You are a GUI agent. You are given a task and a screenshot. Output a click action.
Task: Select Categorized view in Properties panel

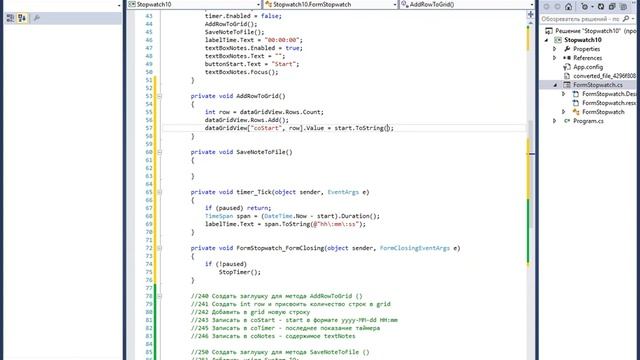click(10, 18)
